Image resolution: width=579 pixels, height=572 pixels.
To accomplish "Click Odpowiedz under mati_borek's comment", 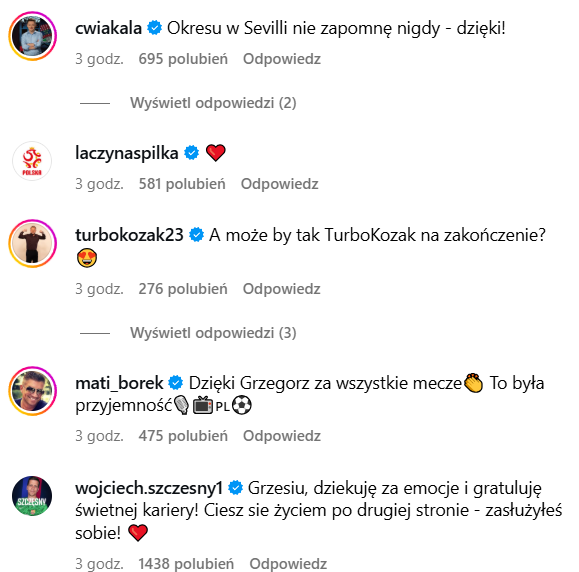I will (282, 436).
